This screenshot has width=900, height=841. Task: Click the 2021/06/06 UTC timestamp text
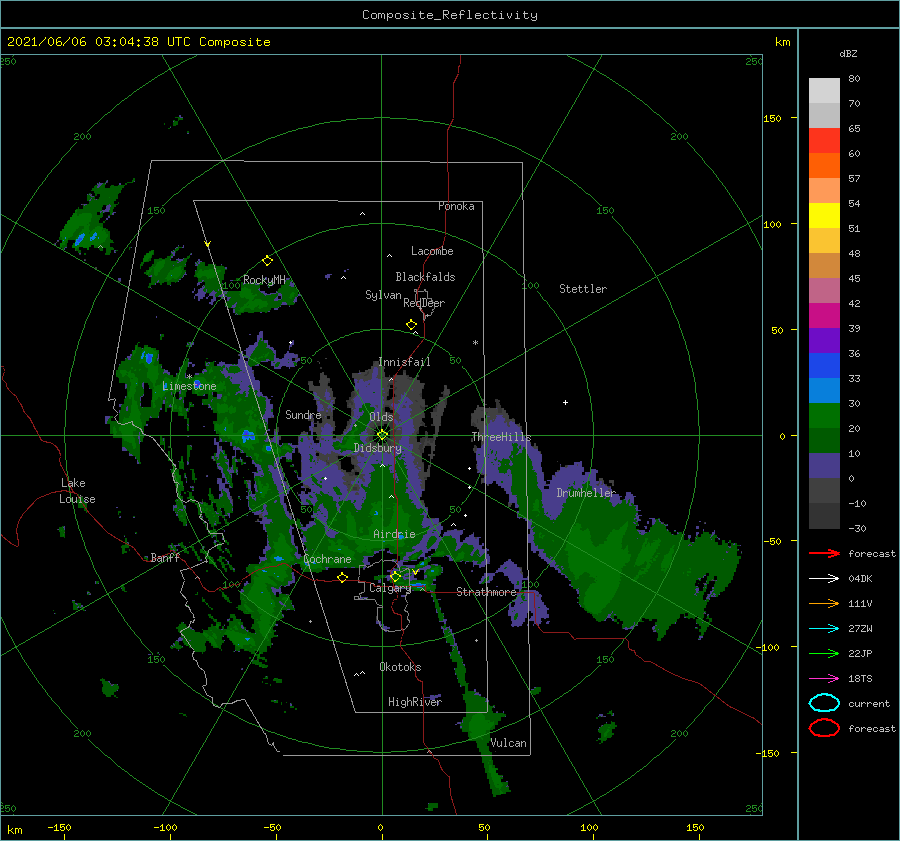click(138, 42)
